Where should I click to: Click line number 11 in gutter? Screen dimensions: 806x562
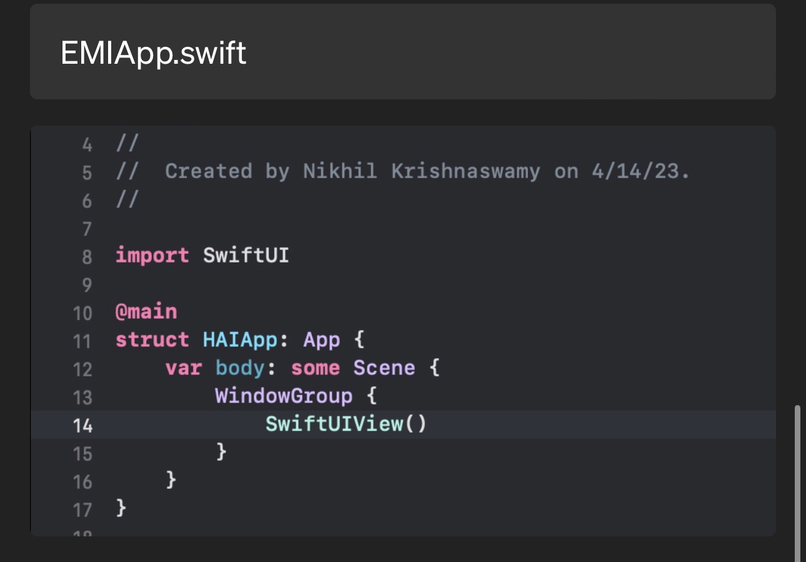tap(83, 341)
